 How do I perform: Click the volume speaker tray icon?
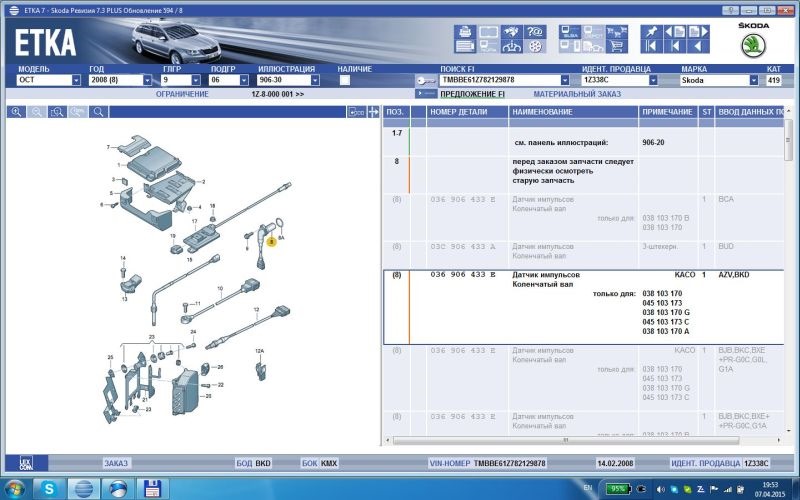pos(662,489)
